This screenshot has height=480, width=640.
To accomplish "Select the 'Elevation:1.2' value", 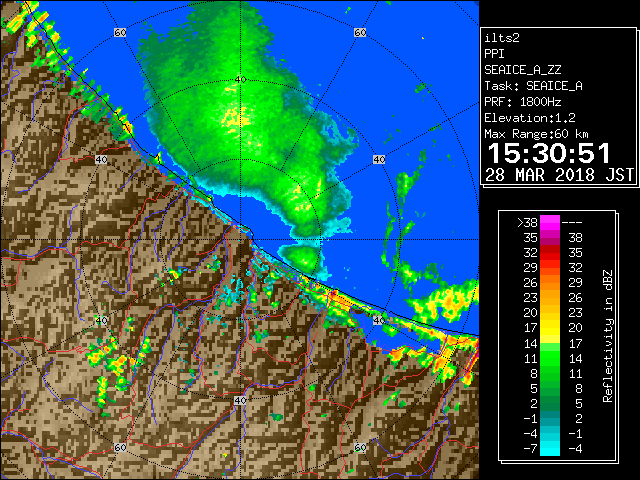I will (x=530, y=118).
